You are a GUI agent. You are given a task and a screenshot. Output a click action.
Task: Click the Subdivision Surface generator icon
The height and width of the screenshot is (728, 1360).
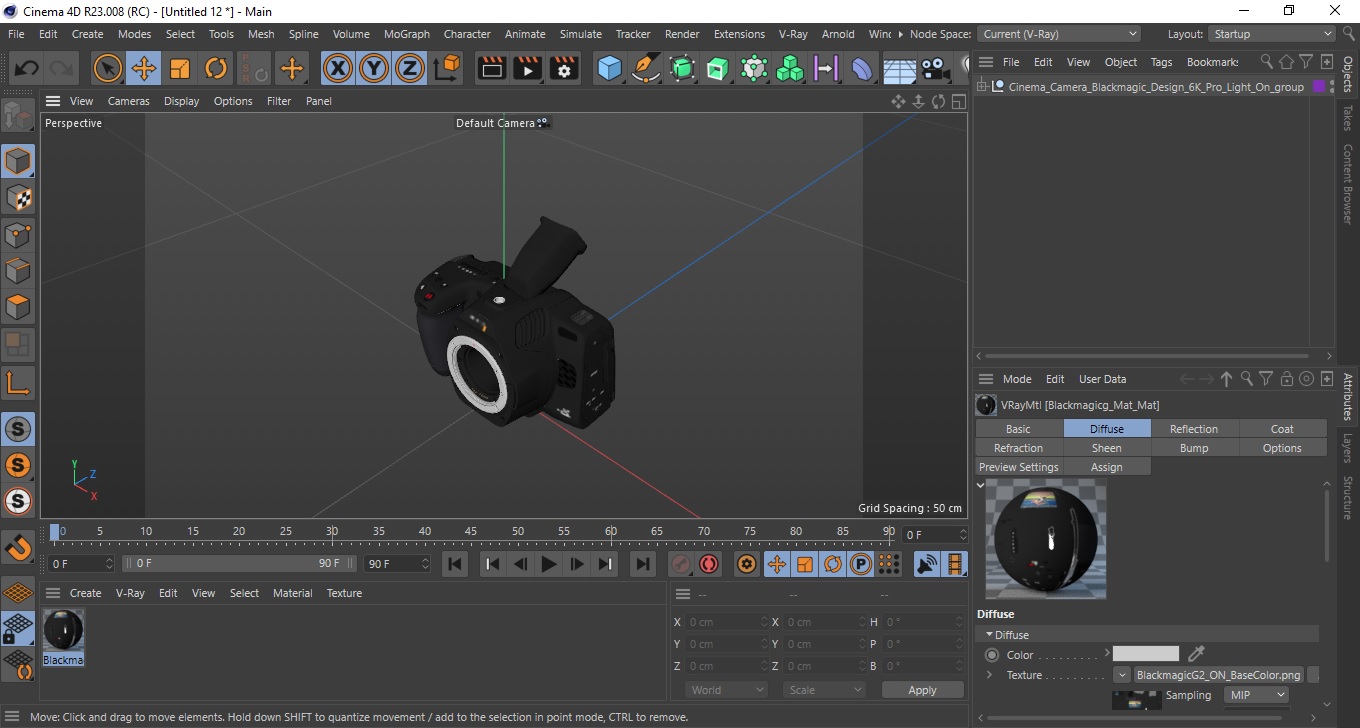click(x=682, y=69)
